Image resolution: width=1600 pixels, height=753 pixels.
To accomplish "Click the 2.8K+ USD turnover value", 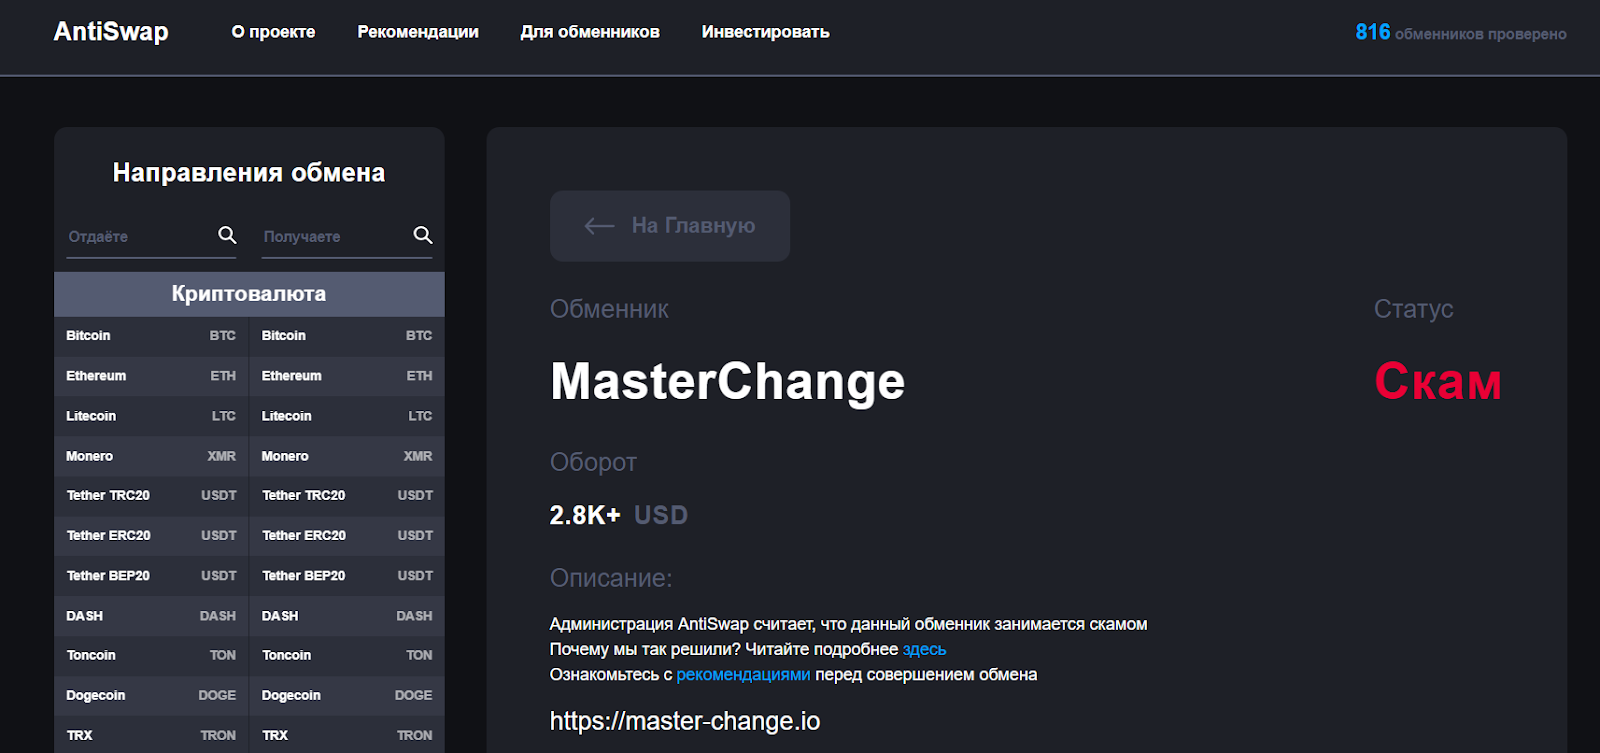I will point(619,515).
